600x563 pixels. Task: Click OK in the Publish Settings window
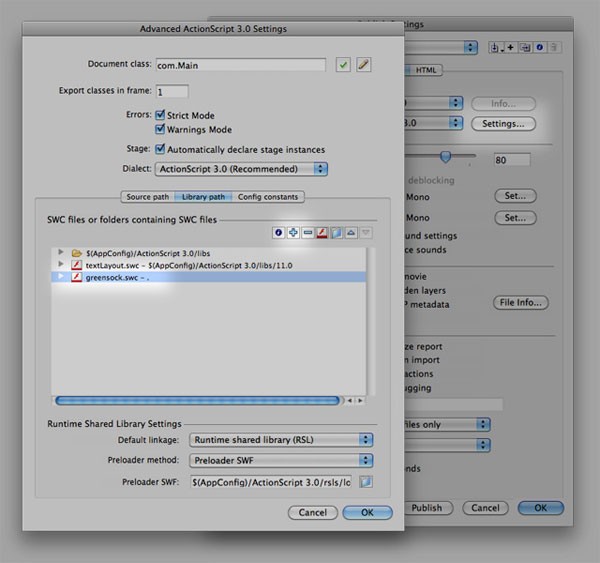coord(541,508)
